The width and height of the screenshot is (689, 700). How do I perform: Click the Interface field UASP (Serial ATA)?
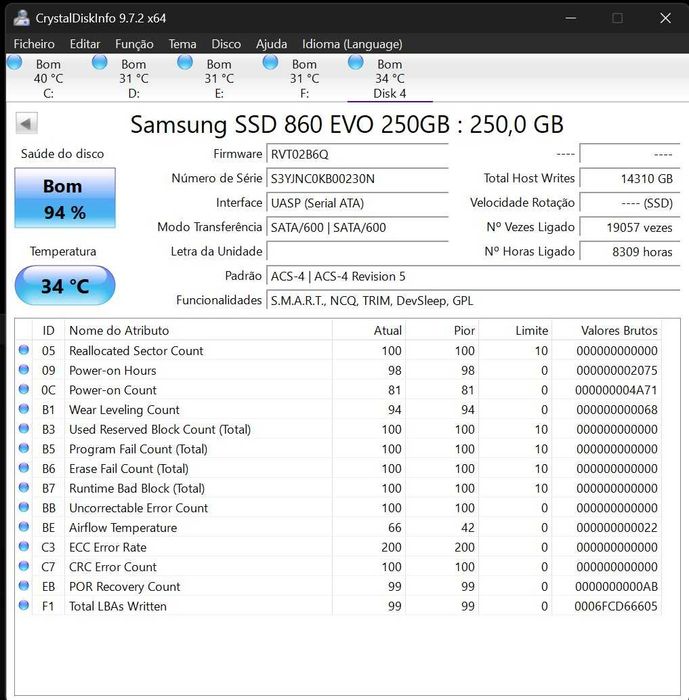[x=357, y=203]
